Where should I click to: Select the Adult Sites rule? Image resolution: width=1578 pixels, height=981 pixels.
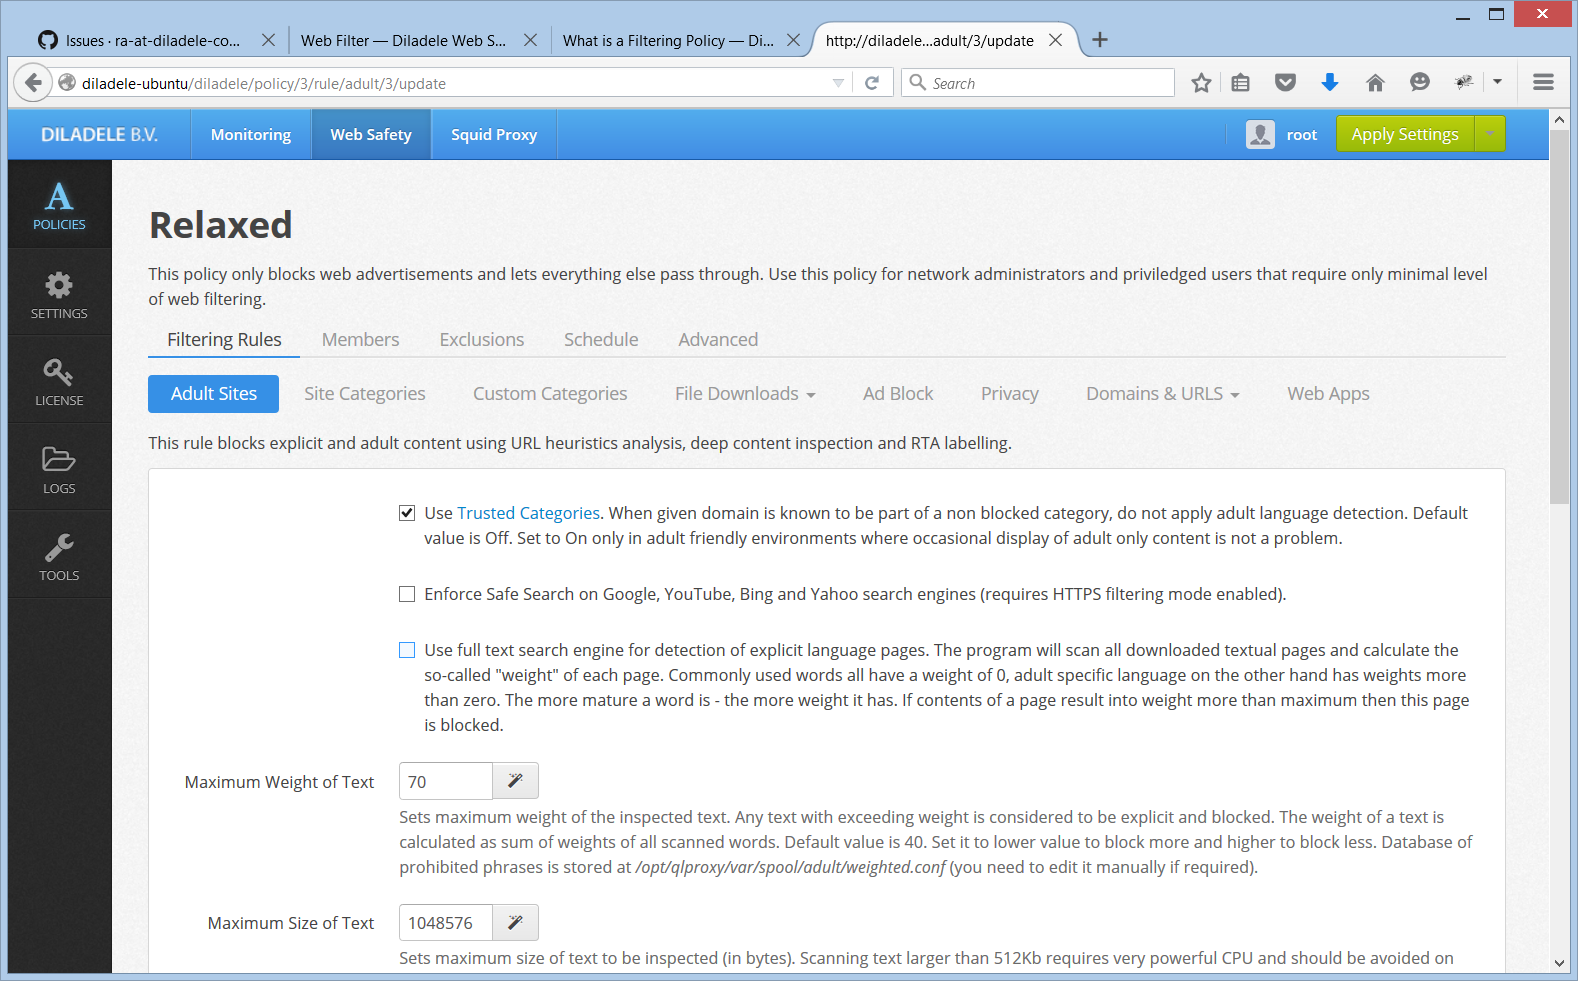click(213, 393)
